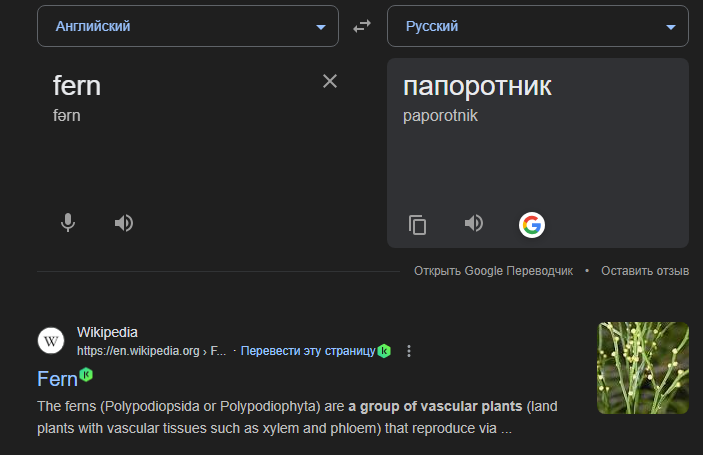Listen to the Russian translation
703x455 pixels.
click(x=474, y=223)
